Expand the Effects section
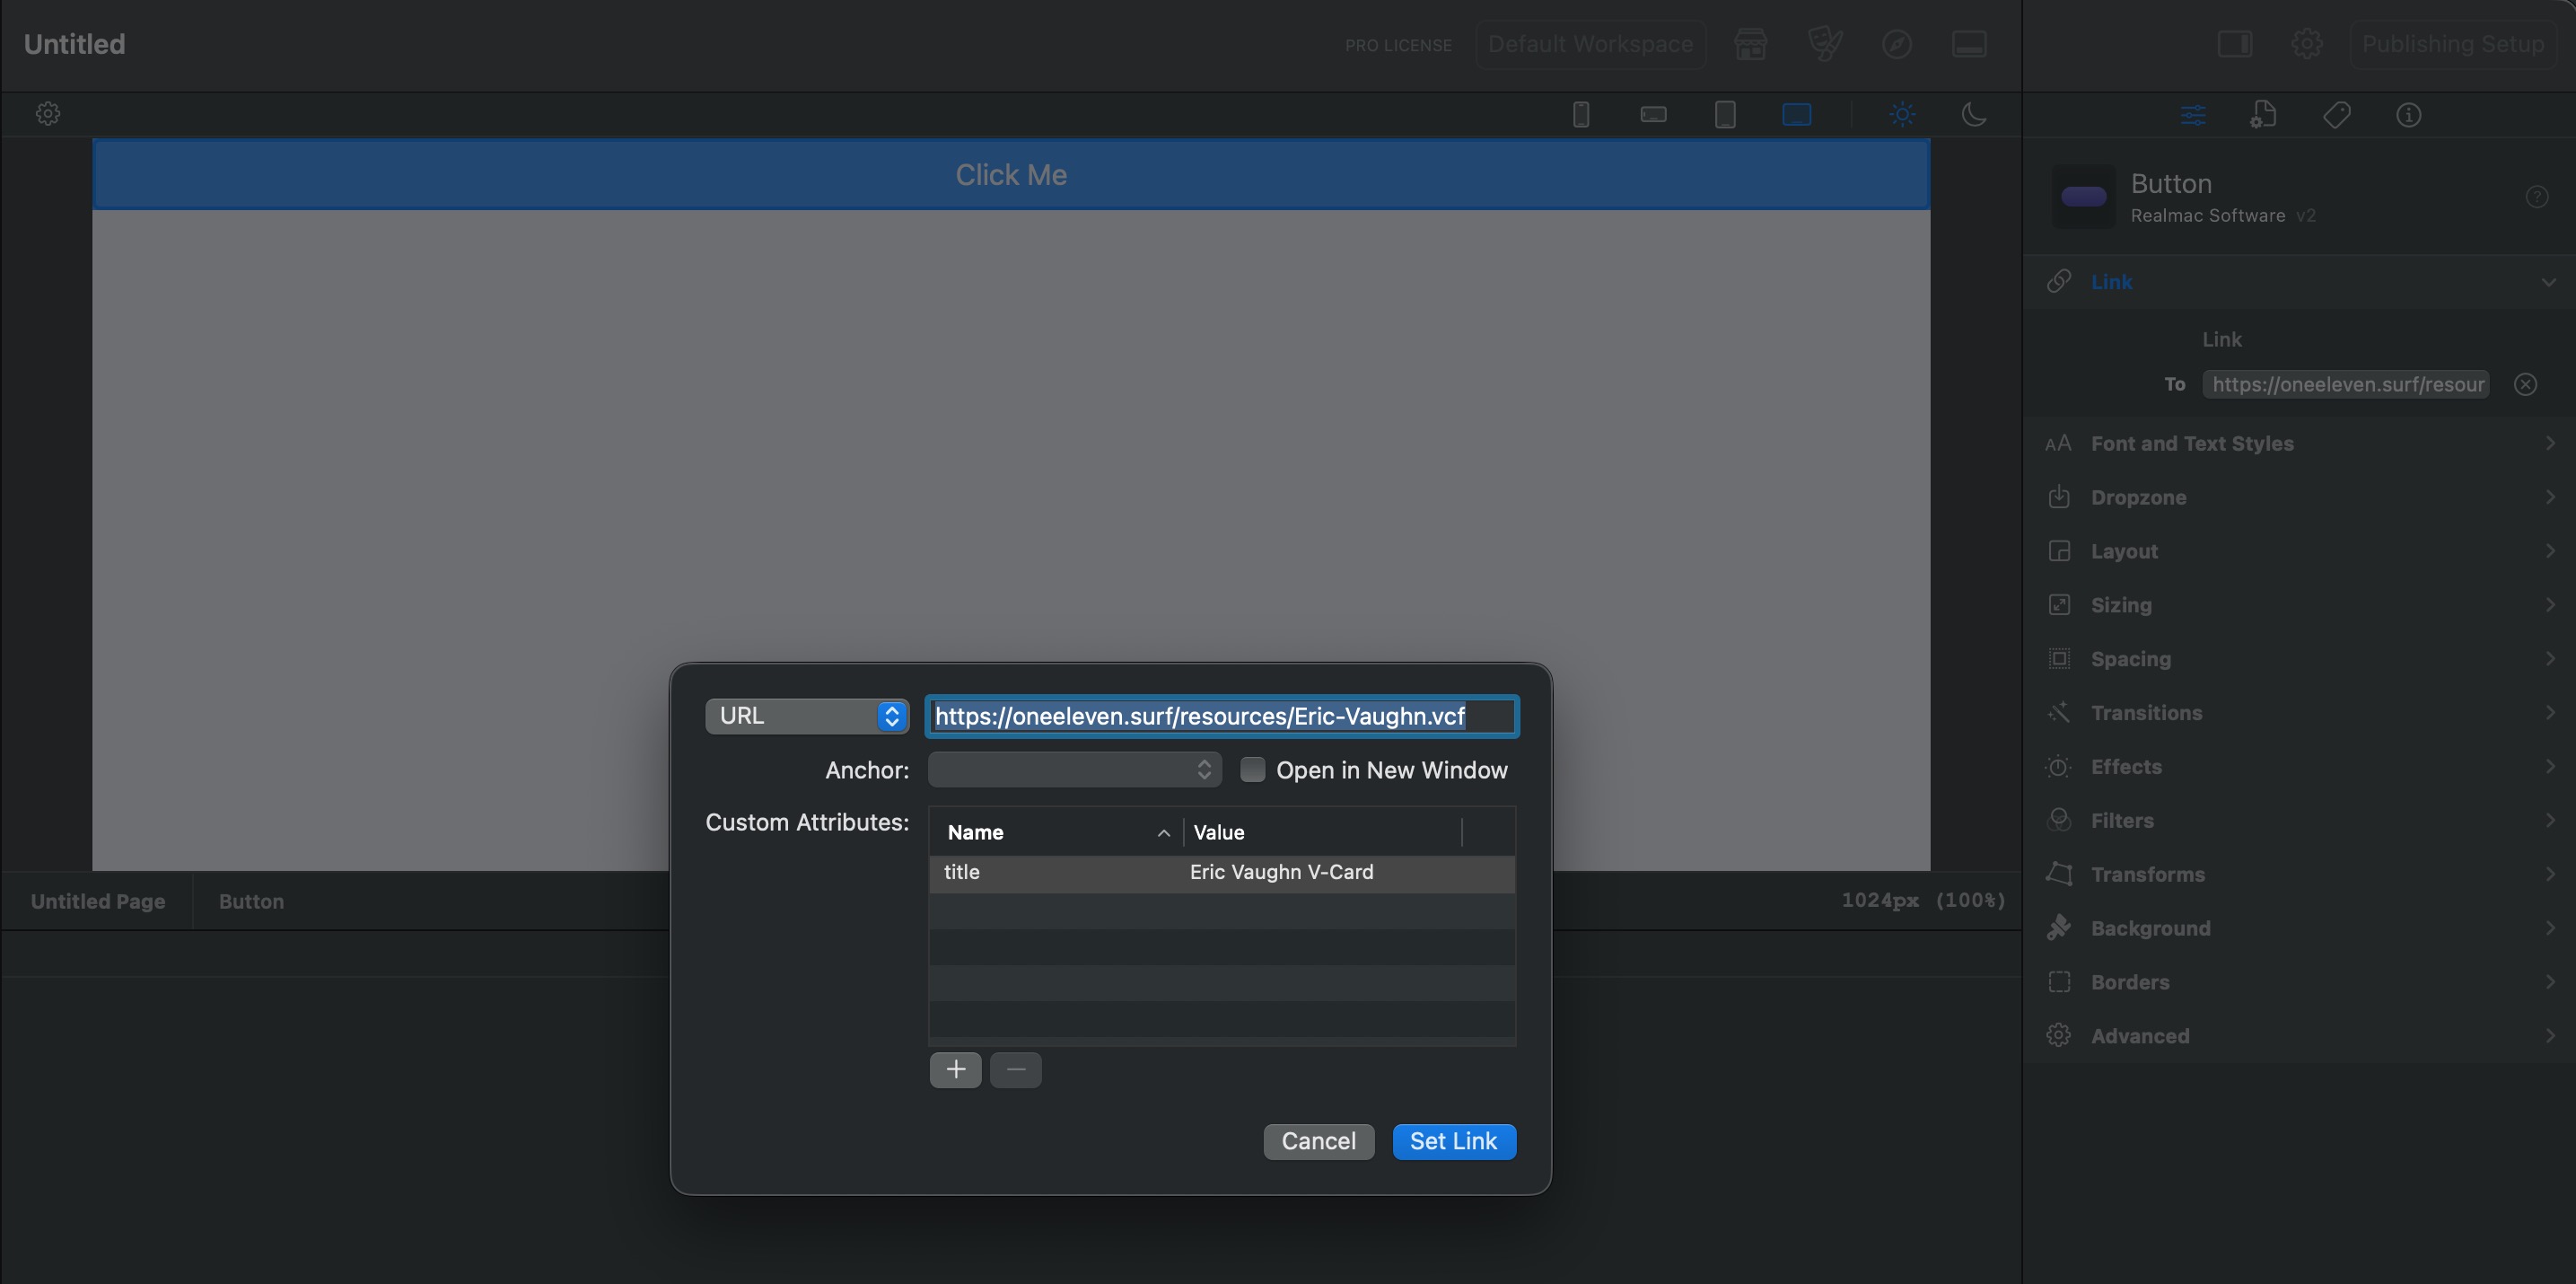This screenshot has width=2576, height=1284. (x=2299, y=767)
